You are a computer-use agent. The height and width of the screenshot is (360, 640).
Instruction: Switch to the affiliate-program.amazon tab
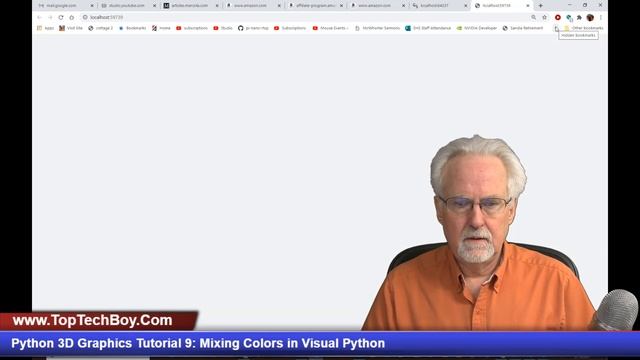point(316,6)
